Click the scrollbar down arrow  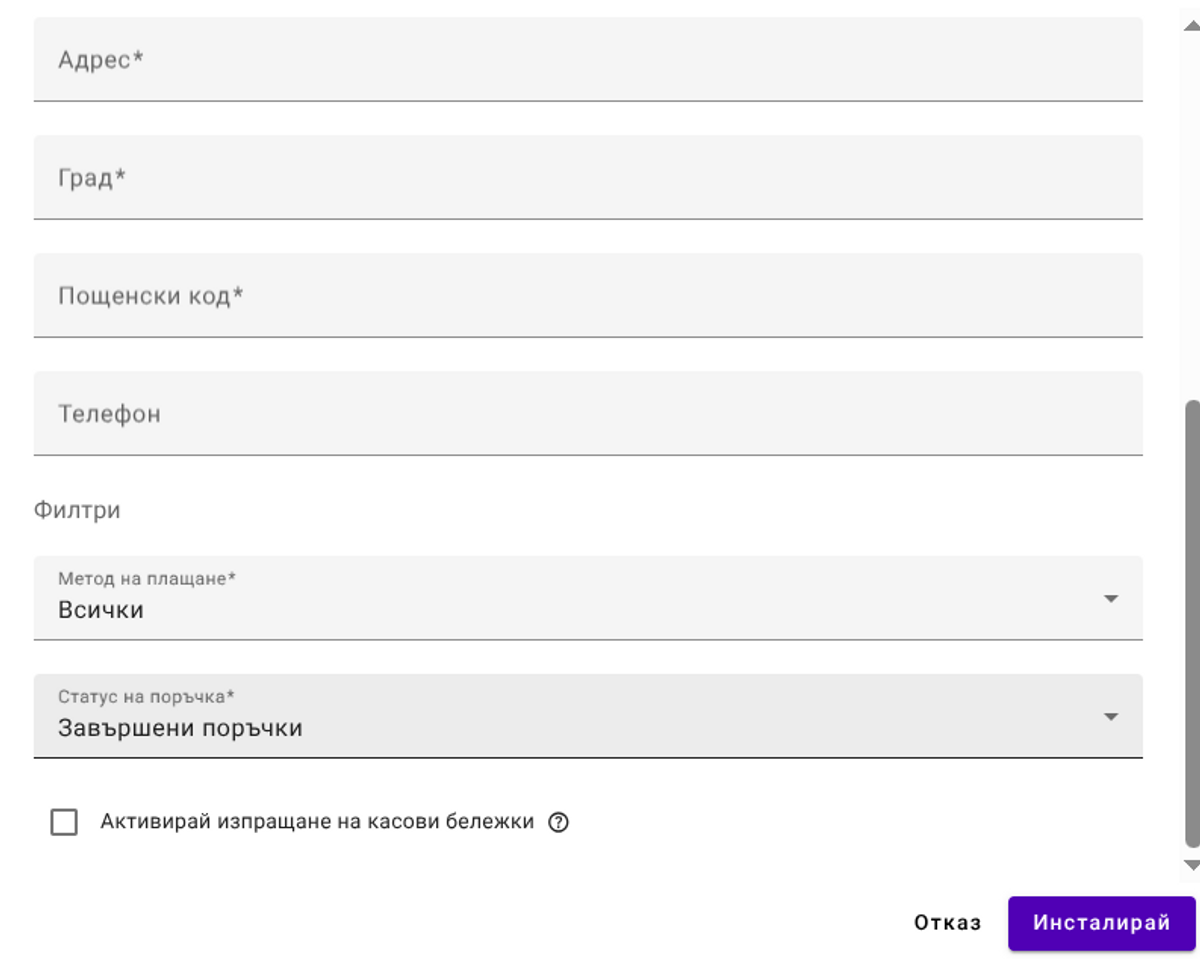pyautogui.click(x=1191, y=865)
